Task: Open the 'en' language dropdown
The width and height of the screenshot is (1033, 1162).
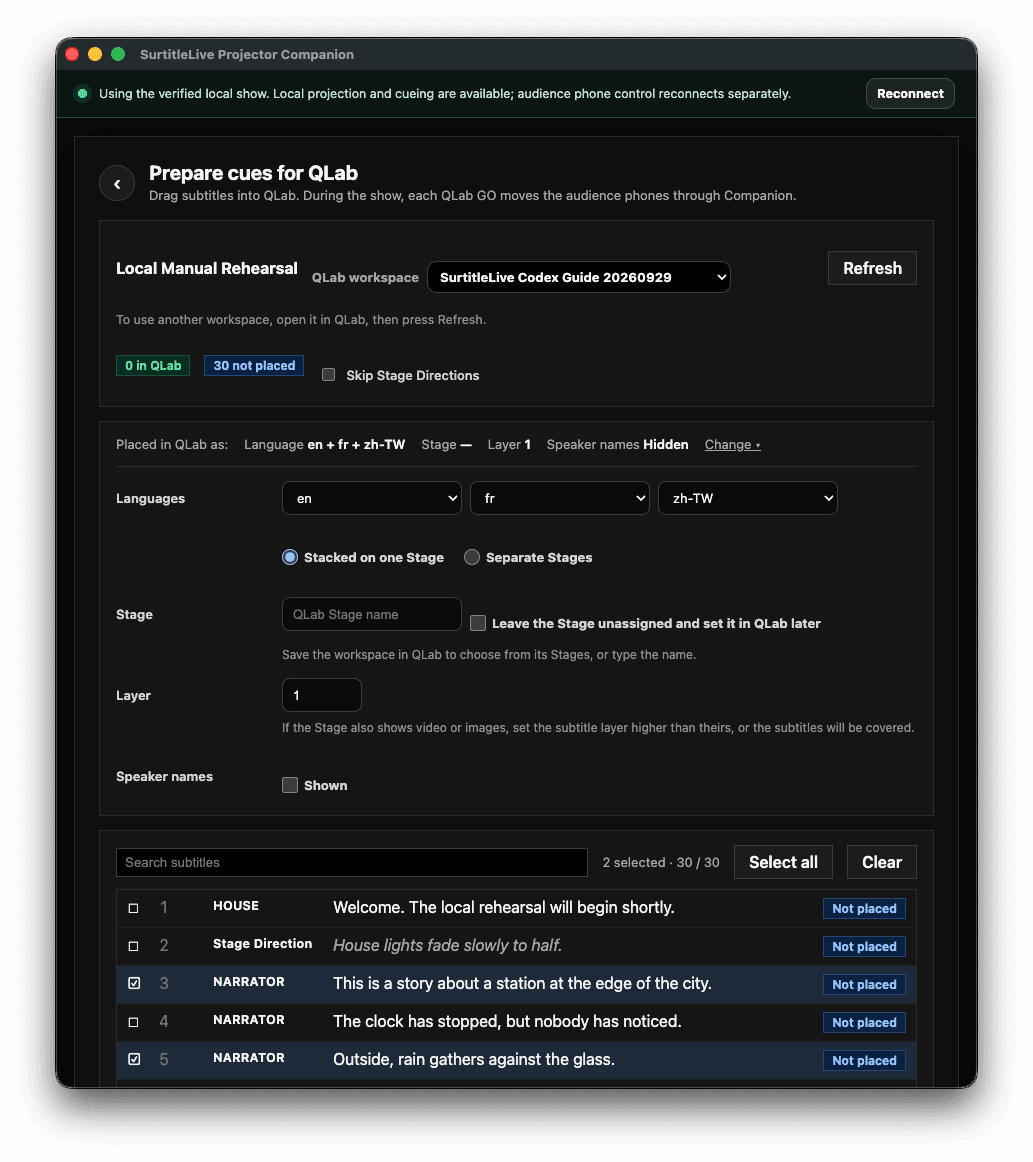Action: point(372,498)
